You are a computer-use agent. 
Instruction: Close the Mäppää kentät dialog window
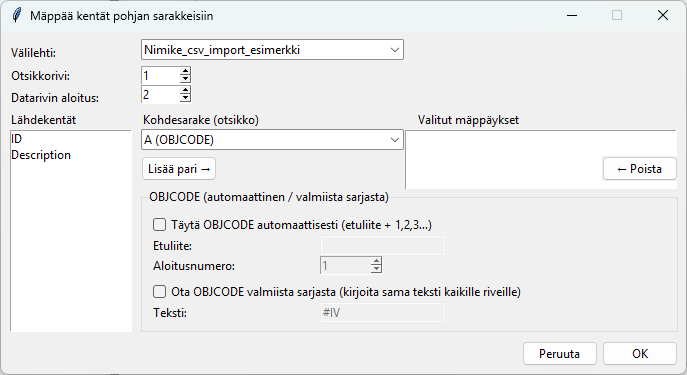[x=662, y=15]
